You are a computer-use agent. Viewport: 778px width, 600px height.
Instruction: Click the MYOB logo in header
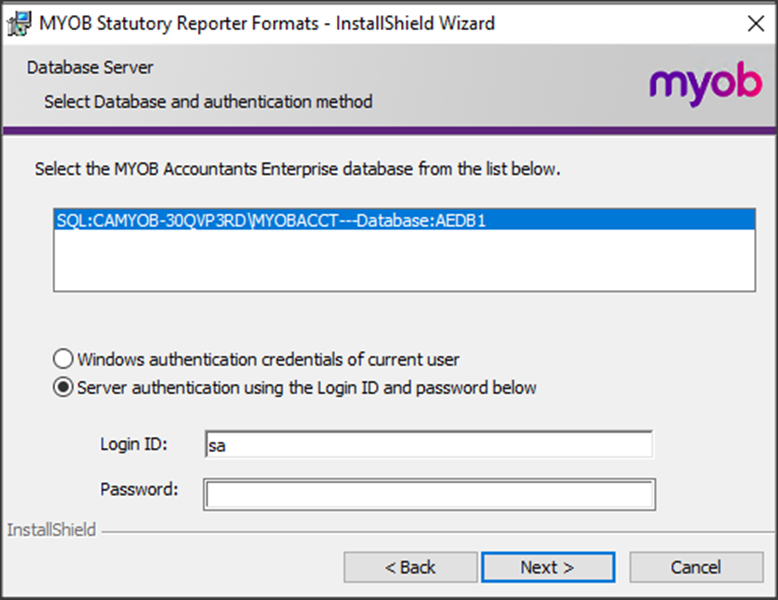[705, 86]
